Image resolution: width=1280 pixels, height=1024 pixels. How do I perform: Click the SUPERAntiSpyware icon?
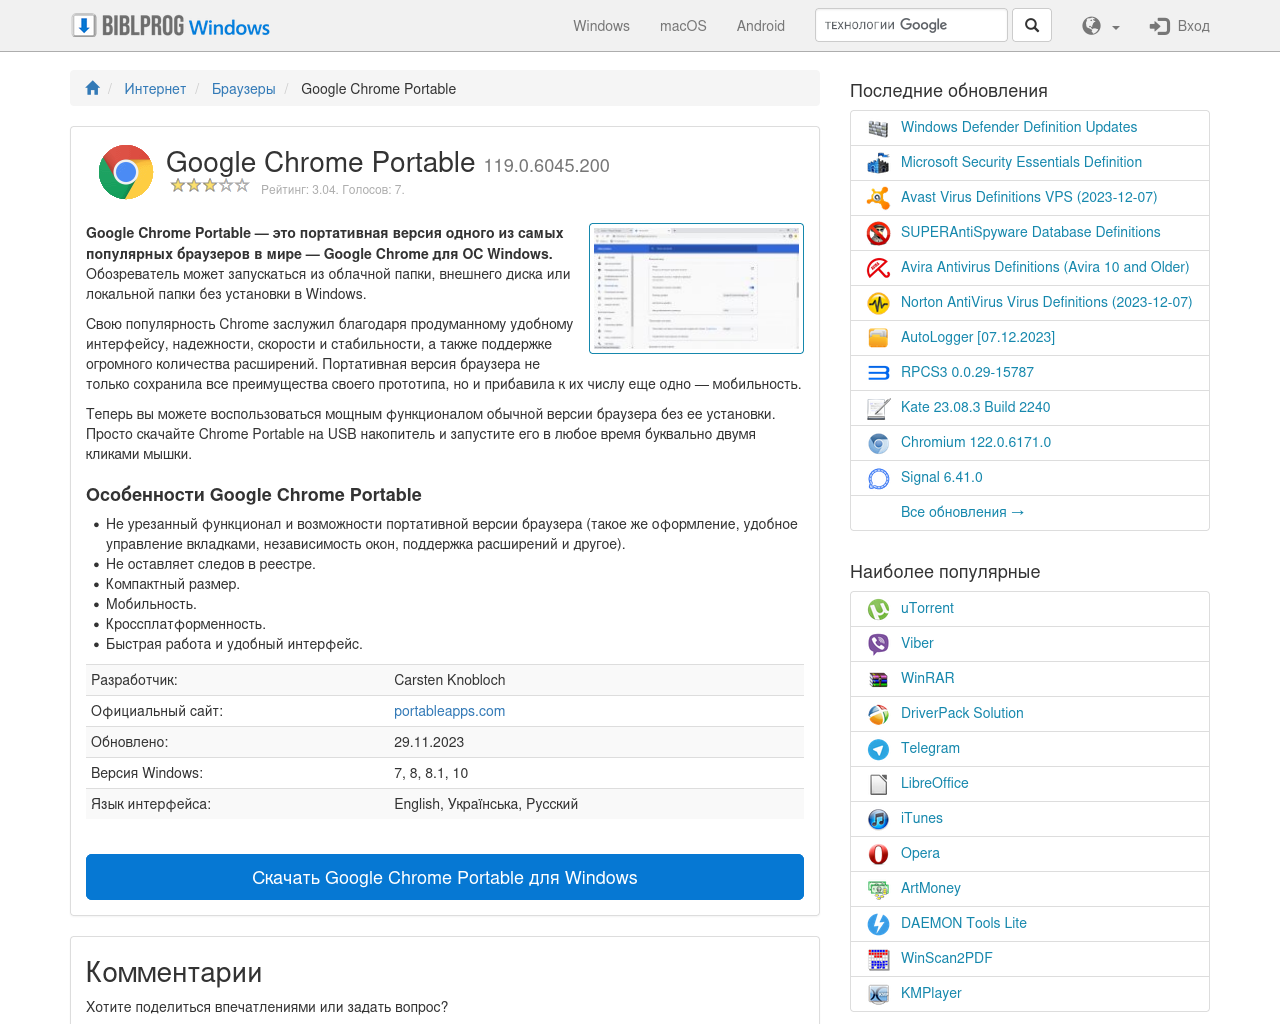click(x=878, y=233)
